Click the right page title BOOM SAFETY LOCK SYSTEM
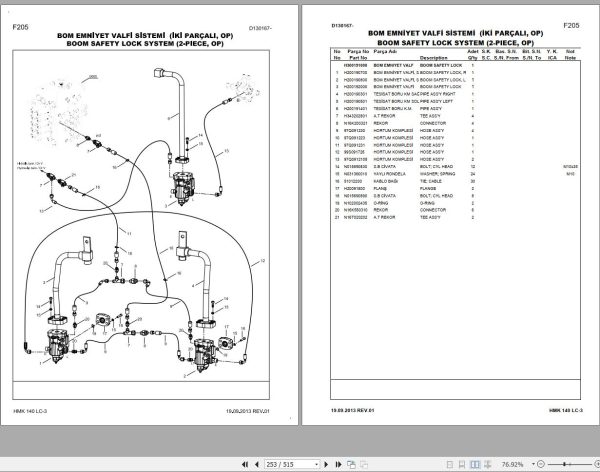The image size is (600, 472). 455,43
